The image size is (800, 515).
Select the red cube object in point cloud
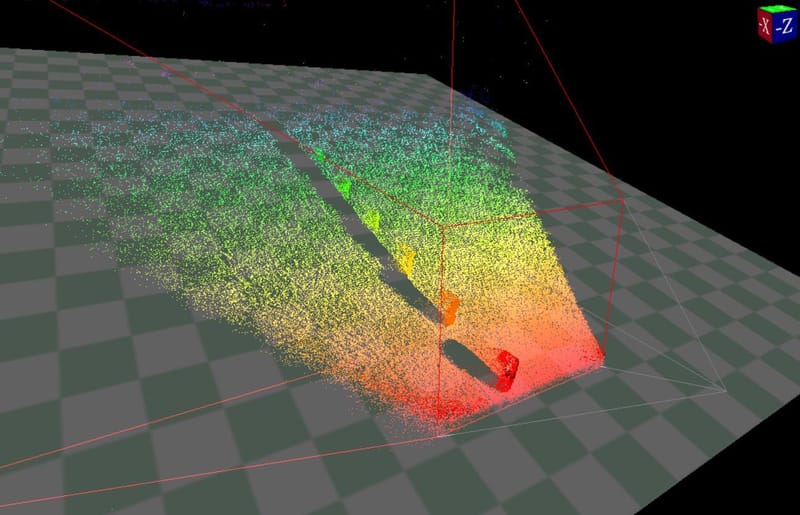coord(507,370)
